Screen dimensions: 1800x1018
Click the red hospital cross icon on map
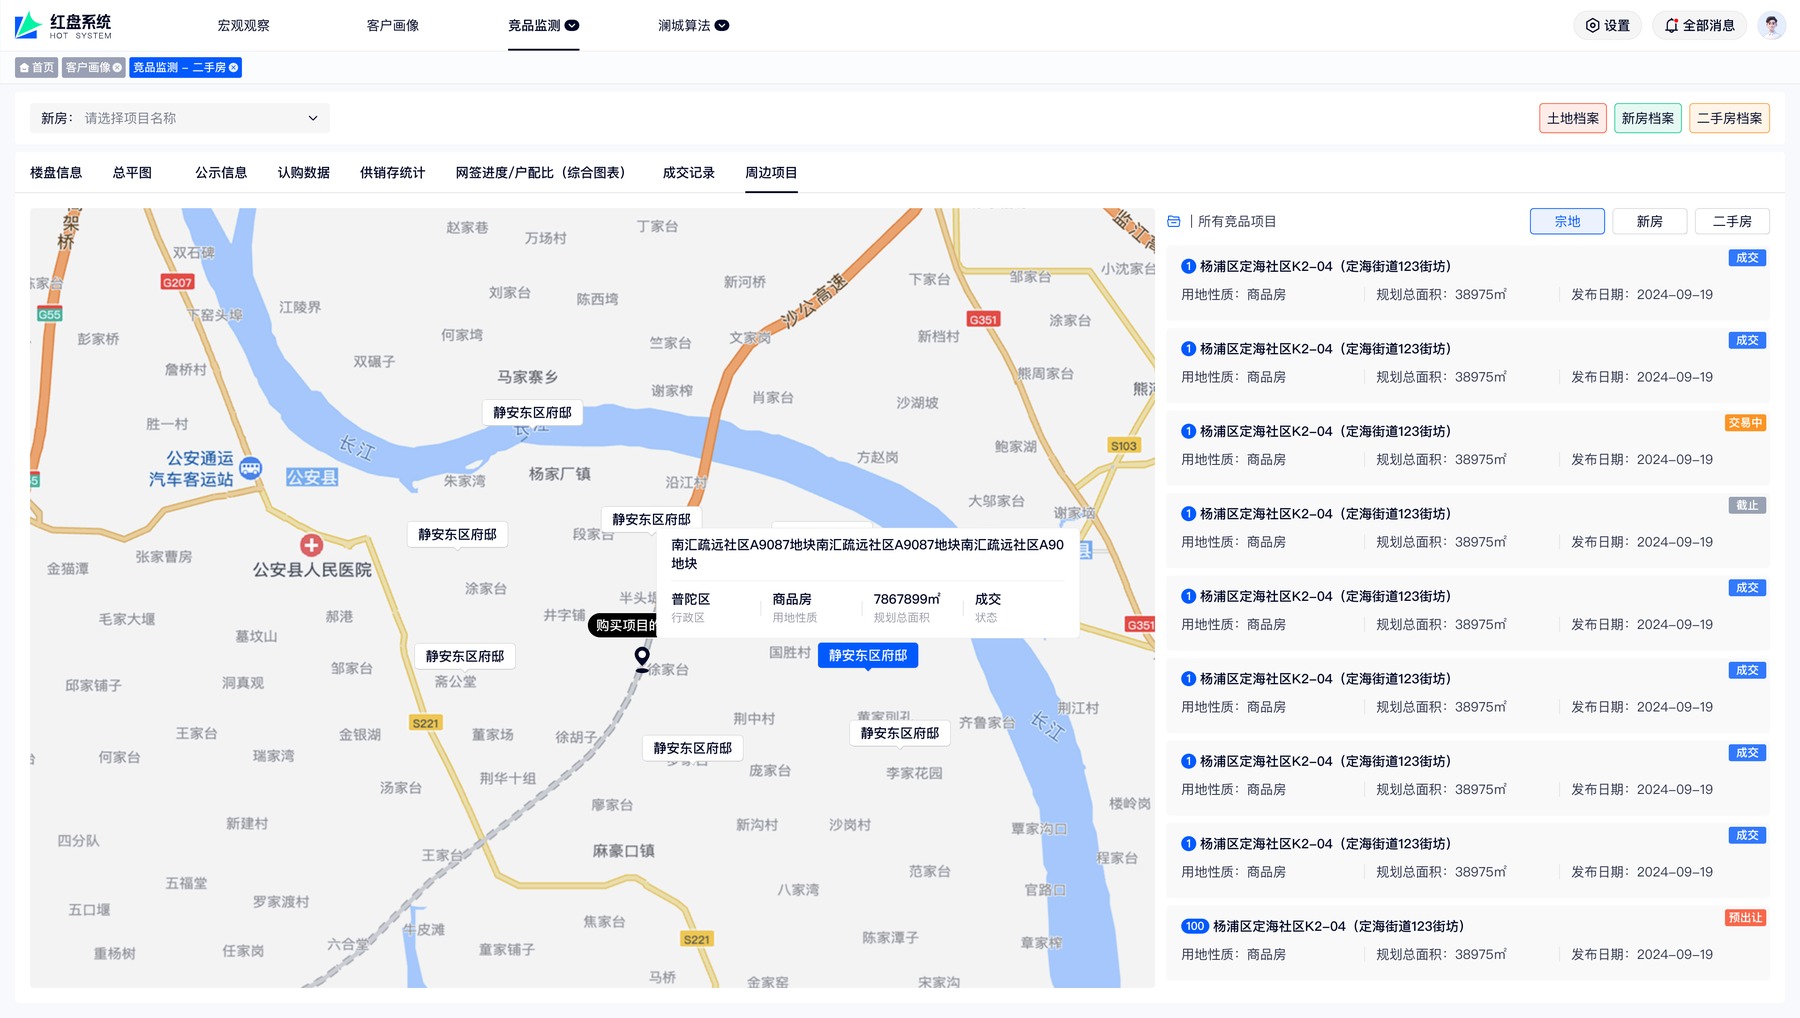312,545
